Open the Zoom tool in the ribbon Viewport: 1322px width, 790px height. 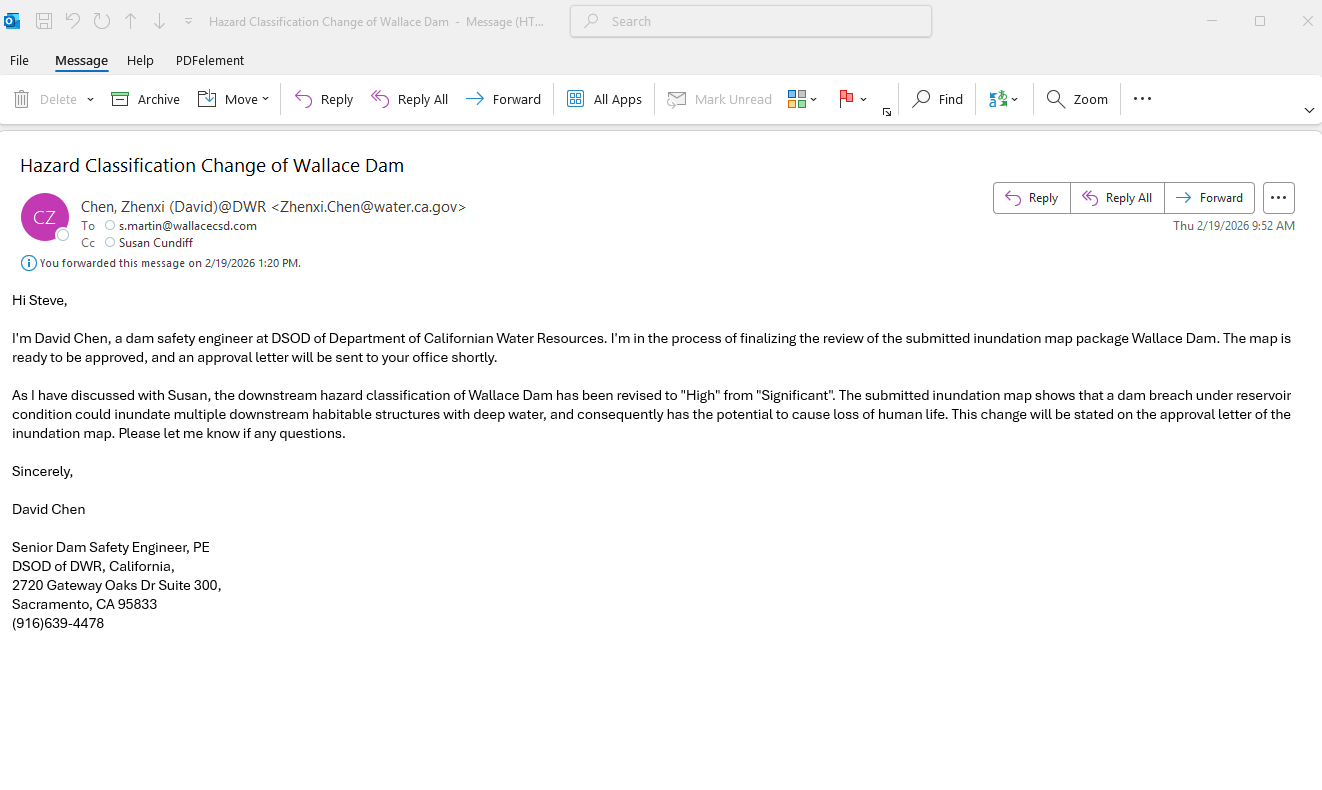1077,99
